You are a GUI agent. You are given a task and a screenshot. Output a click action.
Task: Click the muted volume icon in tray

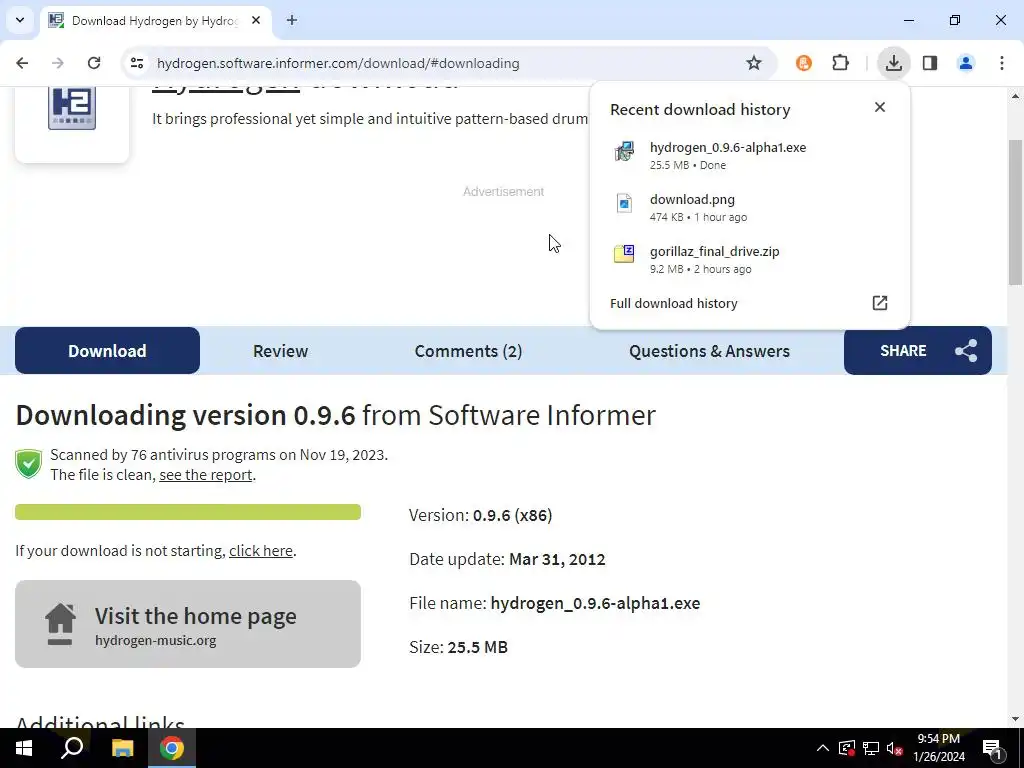click(895, 748)
